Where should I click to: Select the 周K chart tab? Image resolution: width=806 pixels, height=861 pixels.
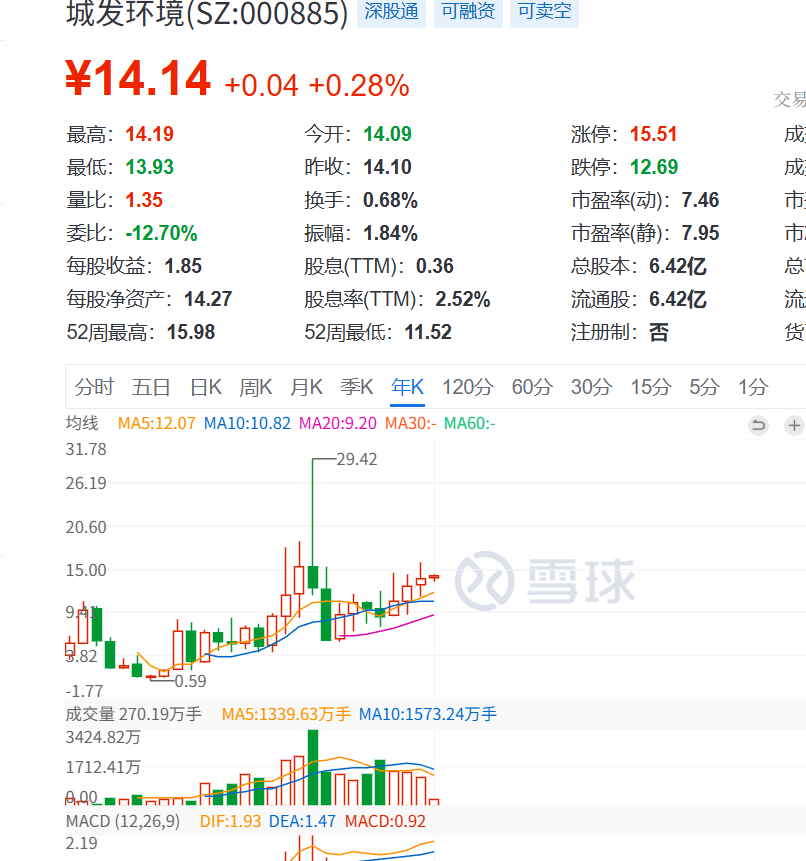256,387
